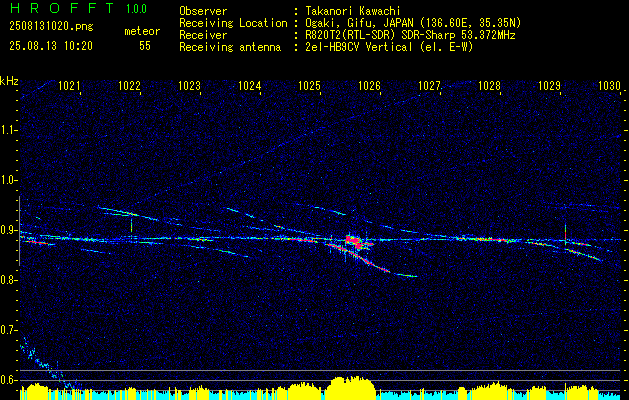Click the 1028 time axis marker
Screen dimensions: 629x400
[490, 86]
